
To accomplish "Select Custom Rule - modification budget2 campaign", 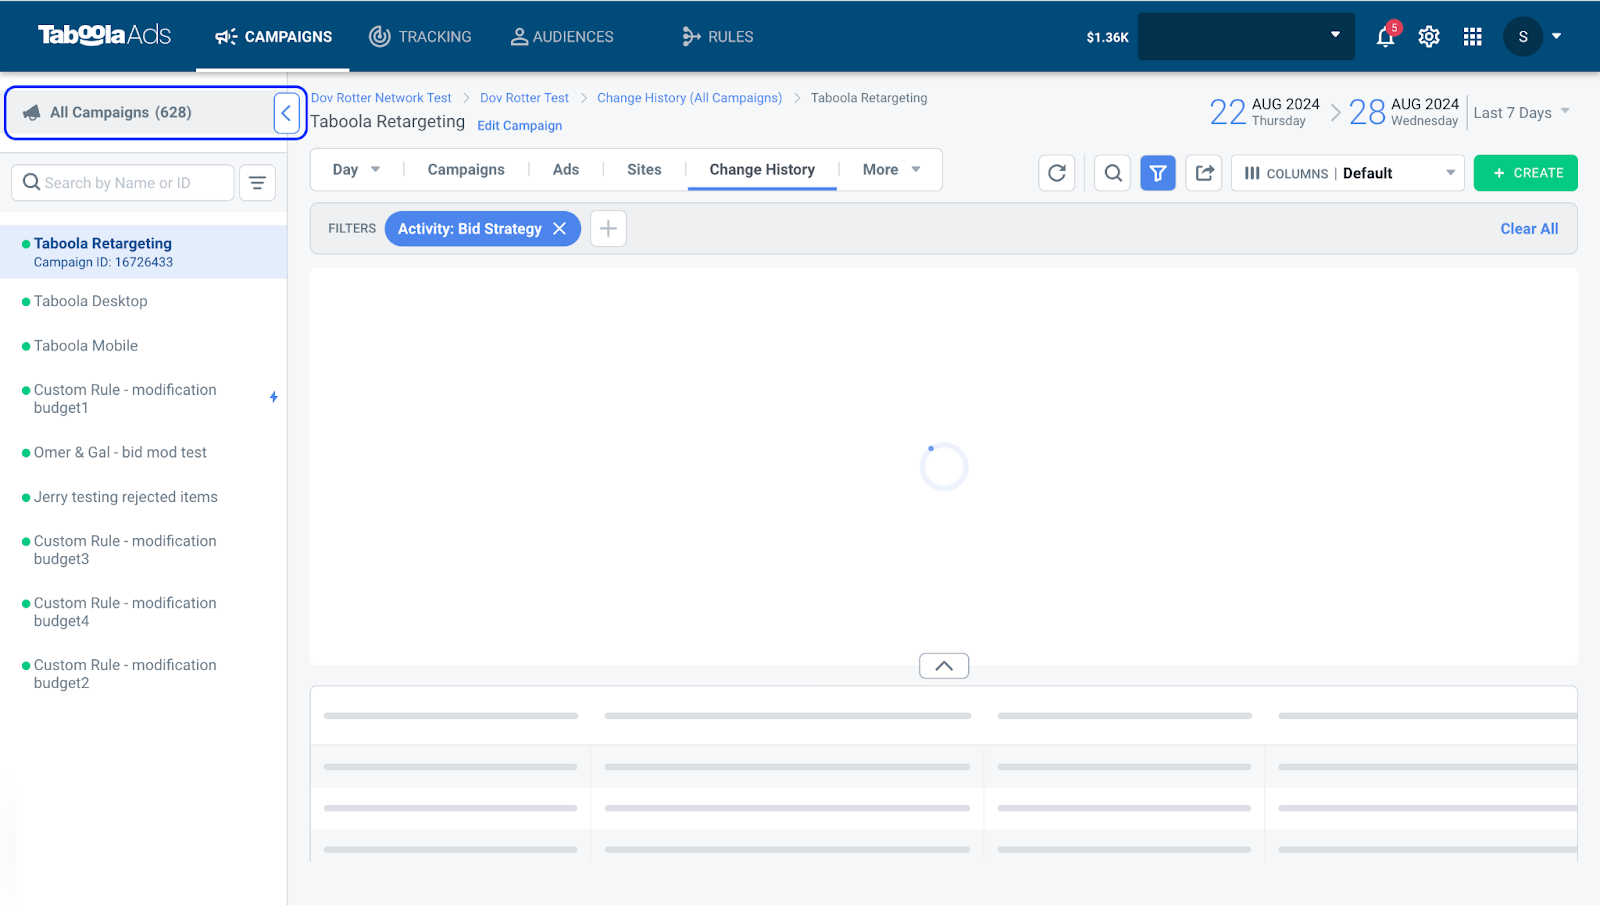I will [125, 674].
